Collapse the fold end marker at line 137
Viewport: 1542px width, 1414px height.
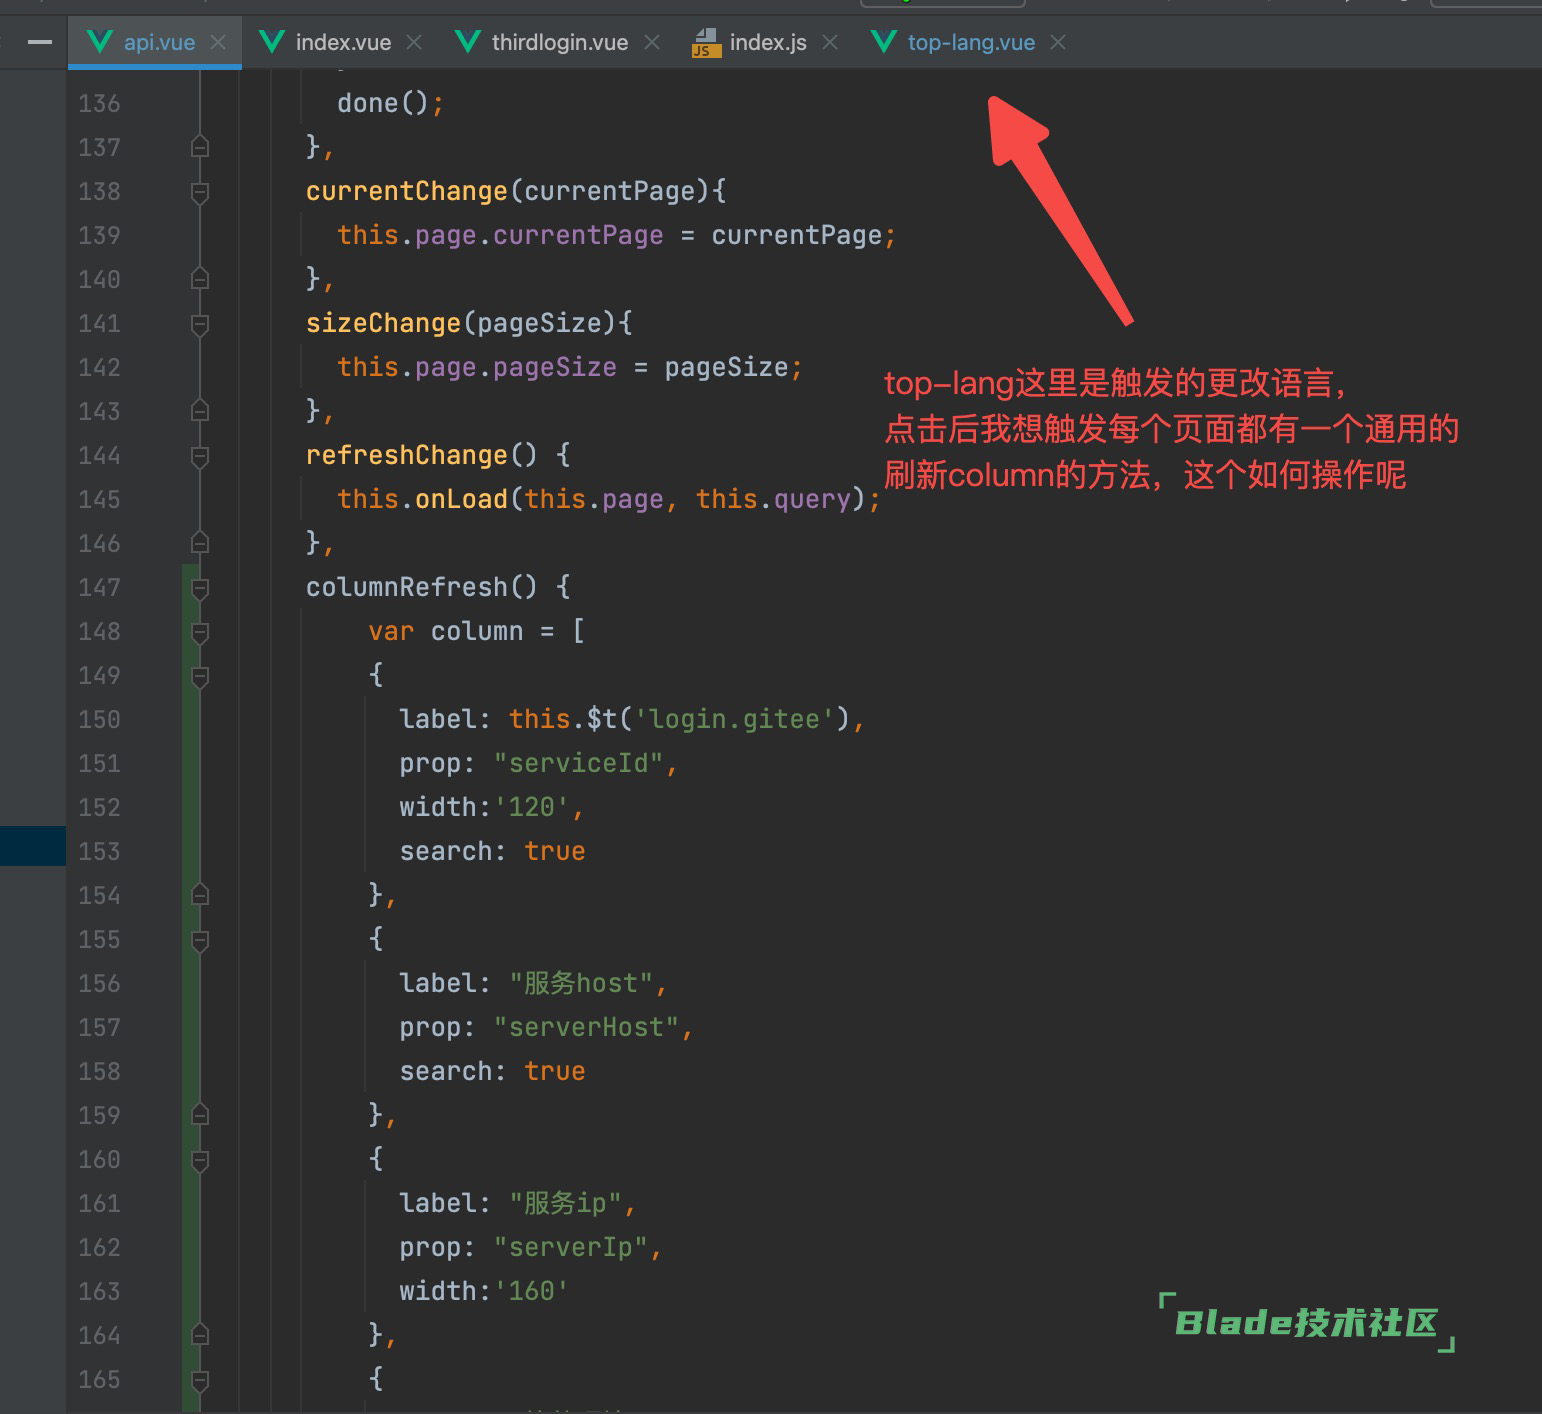click(200, 147)
